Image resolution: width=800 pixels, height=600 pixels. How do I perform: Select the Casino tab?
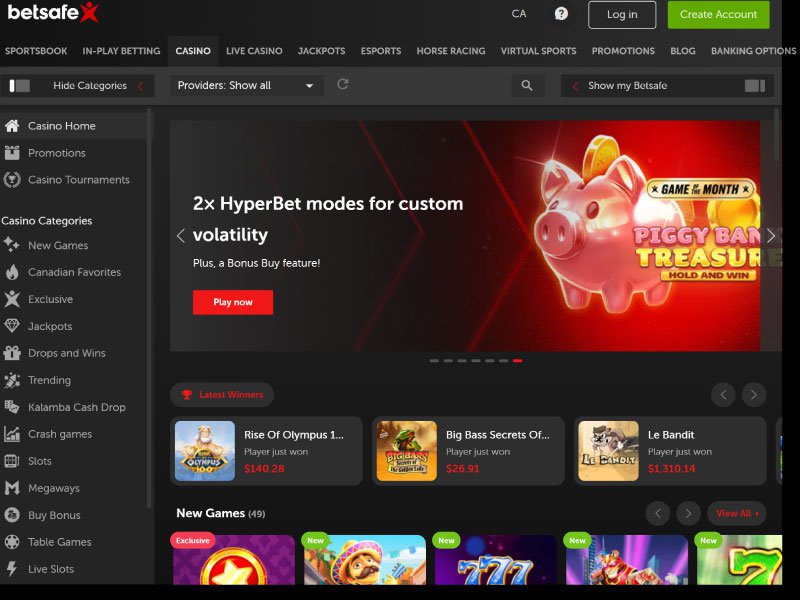pyautogui.click(x=193, y=51)
